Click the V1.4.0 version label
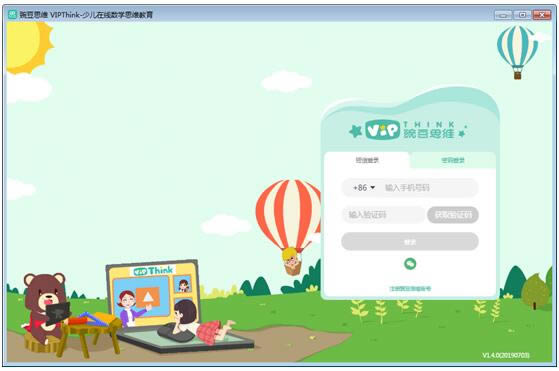This screenshot has width=559, height=371. click(506, 355)
